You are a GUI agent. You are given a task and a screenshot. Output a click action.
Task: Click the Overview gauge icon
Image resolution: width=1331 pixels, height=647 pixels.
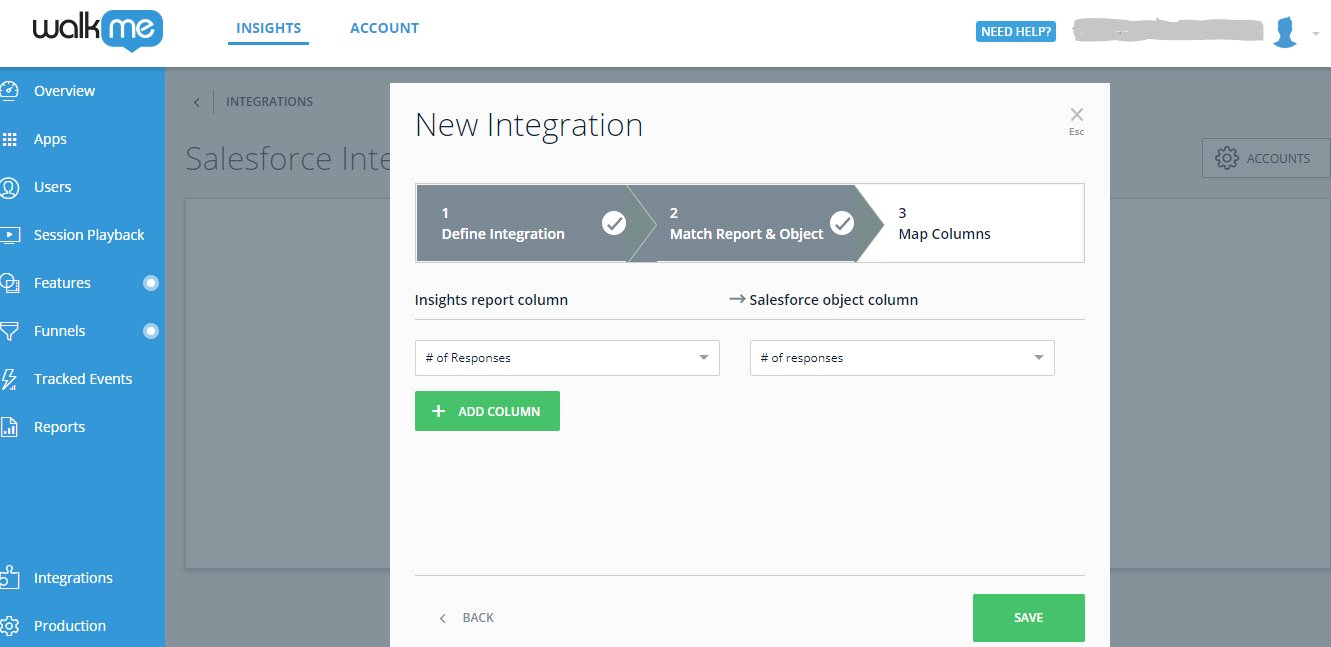pos(10,91)
